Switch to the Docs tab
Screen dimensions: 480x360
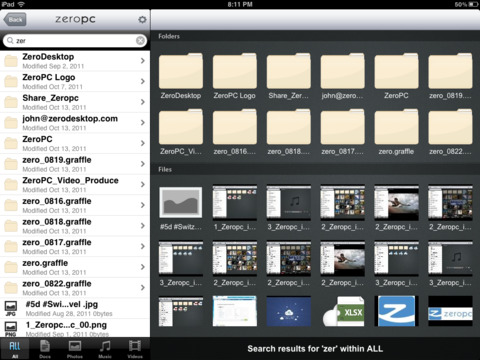(x=45, y=349)
